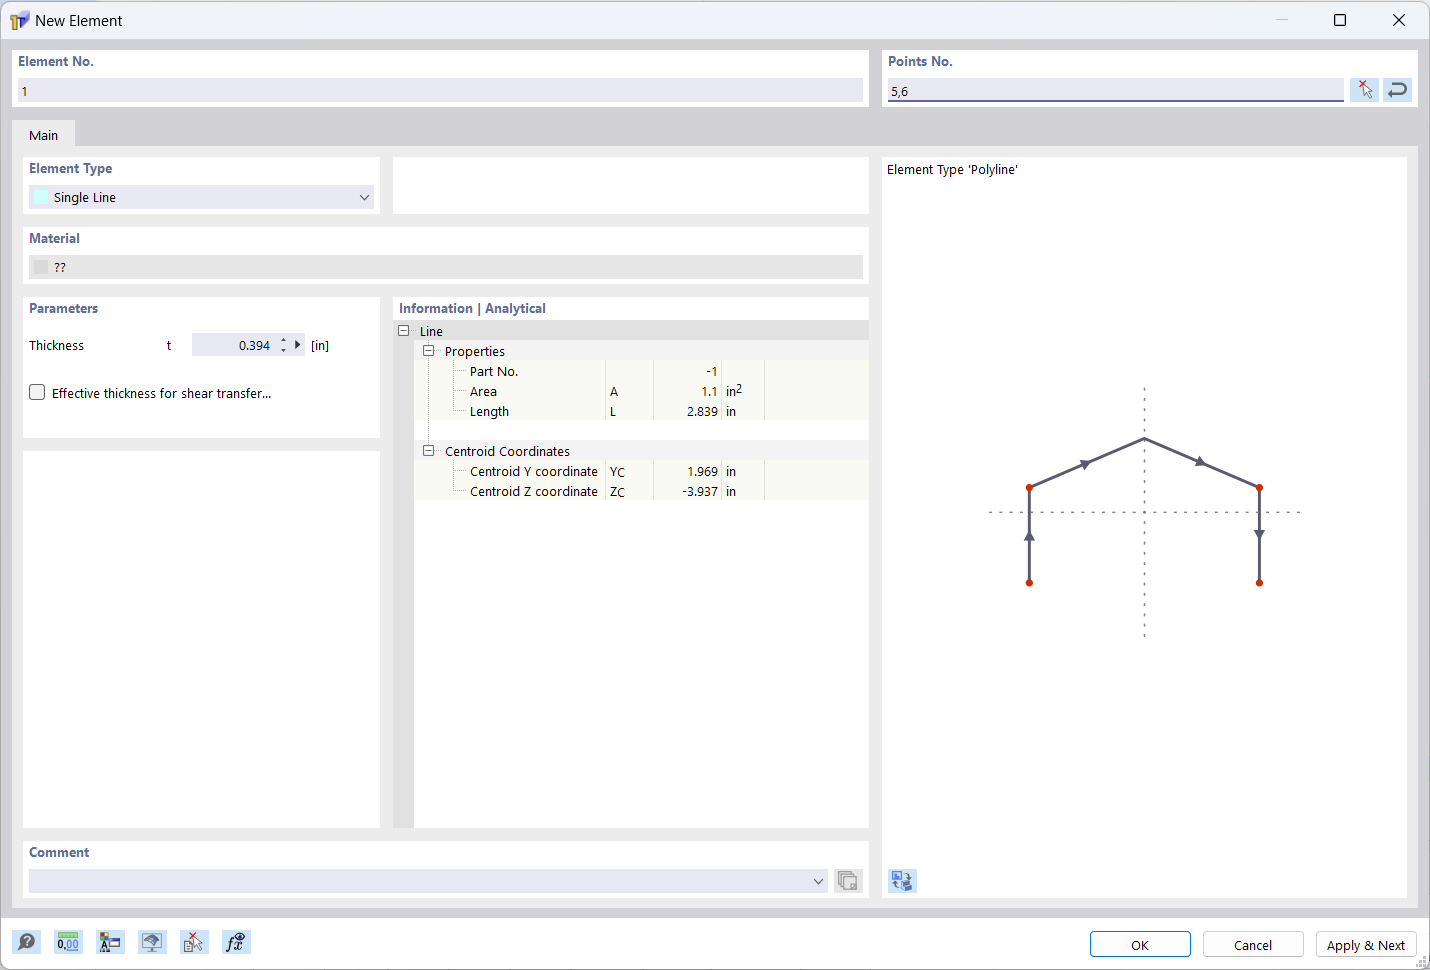Confirm with the OK button
Image resolution: width=1430 pixels, height=970 pixels.
tap(1140, 945)
